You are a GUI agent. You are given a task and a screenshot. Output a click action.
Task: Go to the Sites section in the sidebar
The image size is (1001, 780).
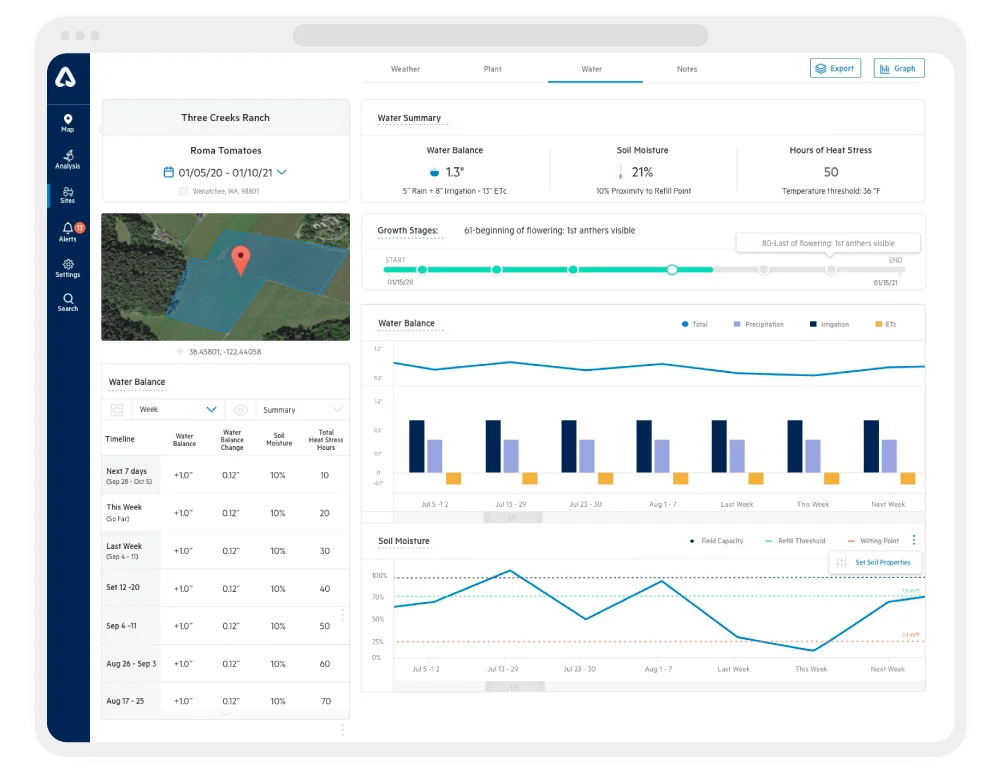click(68, 195)
